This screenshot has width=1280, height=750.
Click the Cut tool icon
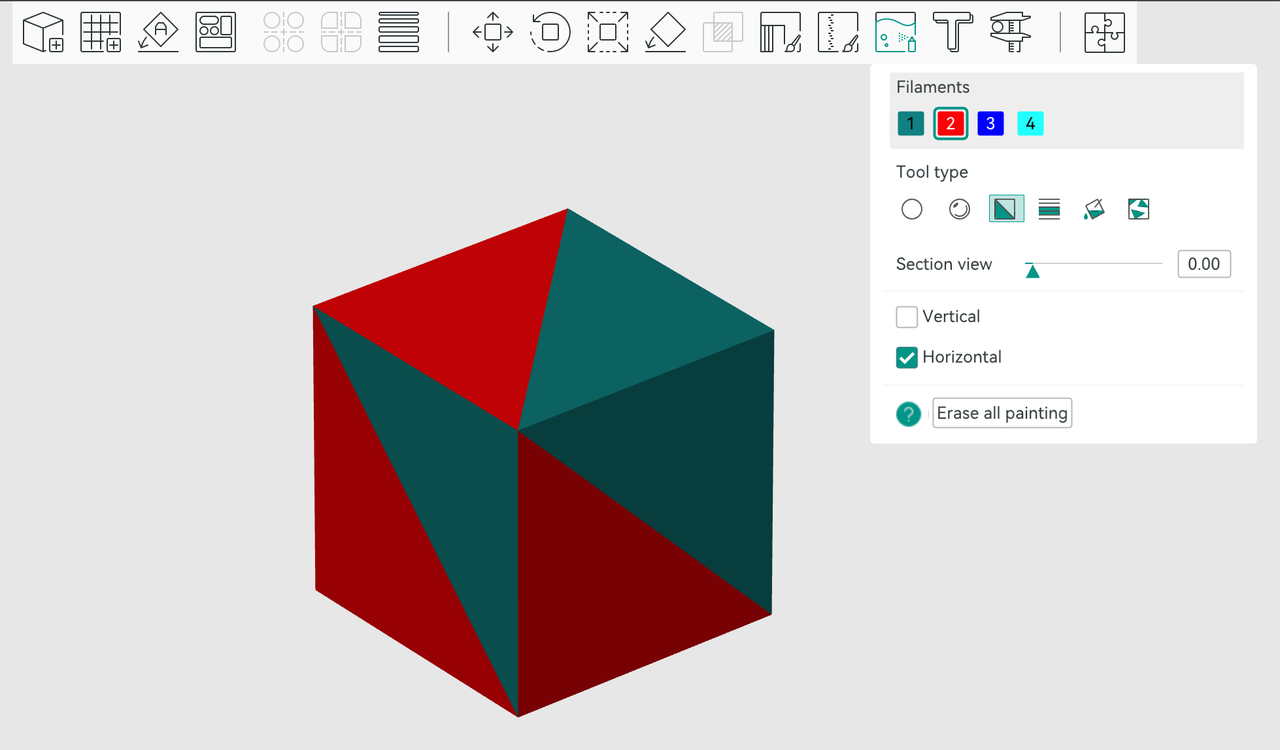(x=724, y=32)
